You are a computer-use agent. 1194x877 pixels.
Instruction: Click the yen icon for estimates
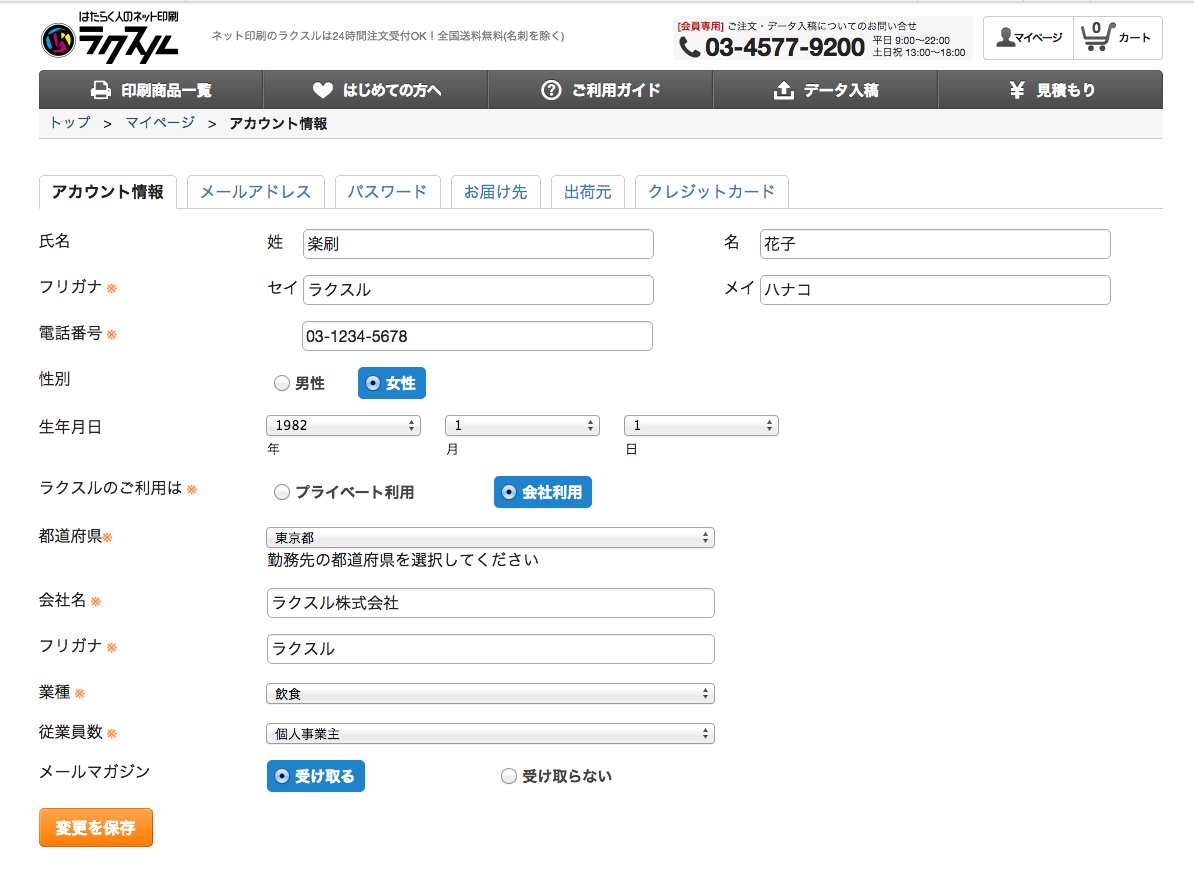pos(1017,90)
